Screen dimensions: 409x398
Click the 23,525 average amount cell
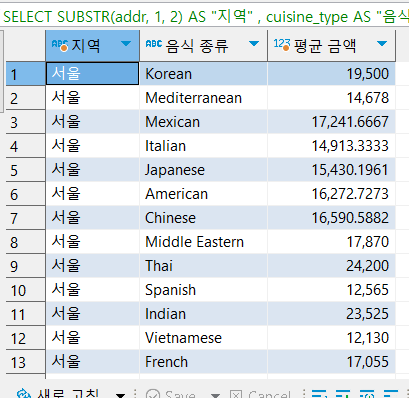point(332,314)
